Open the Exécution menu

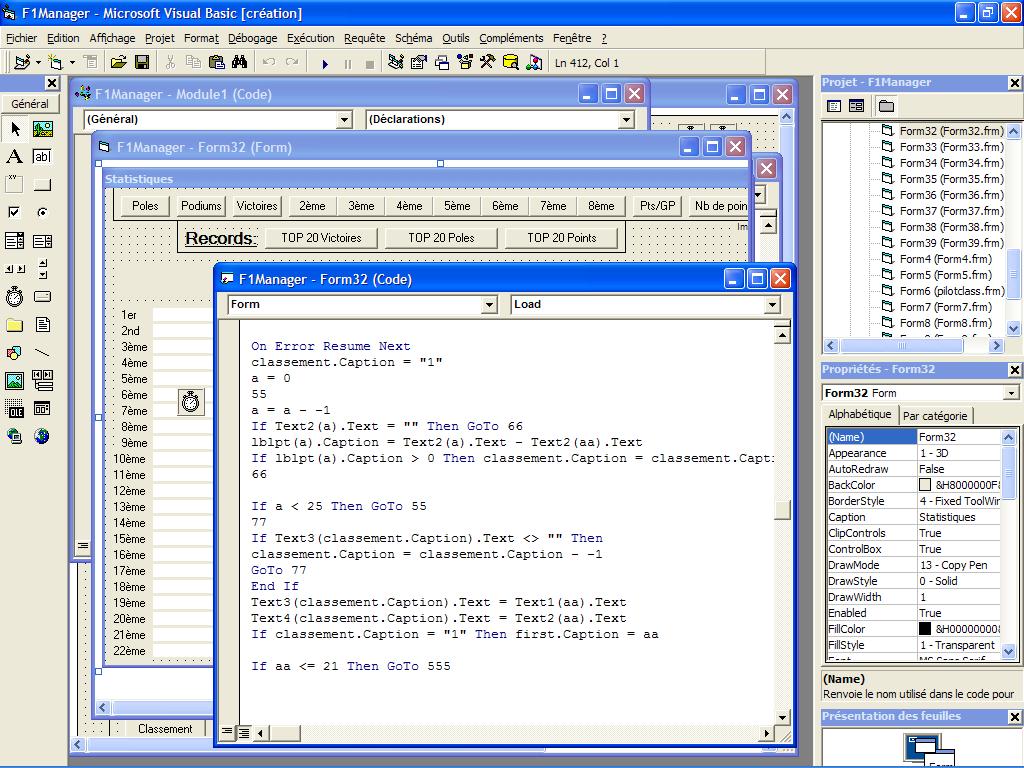point(311,39)
